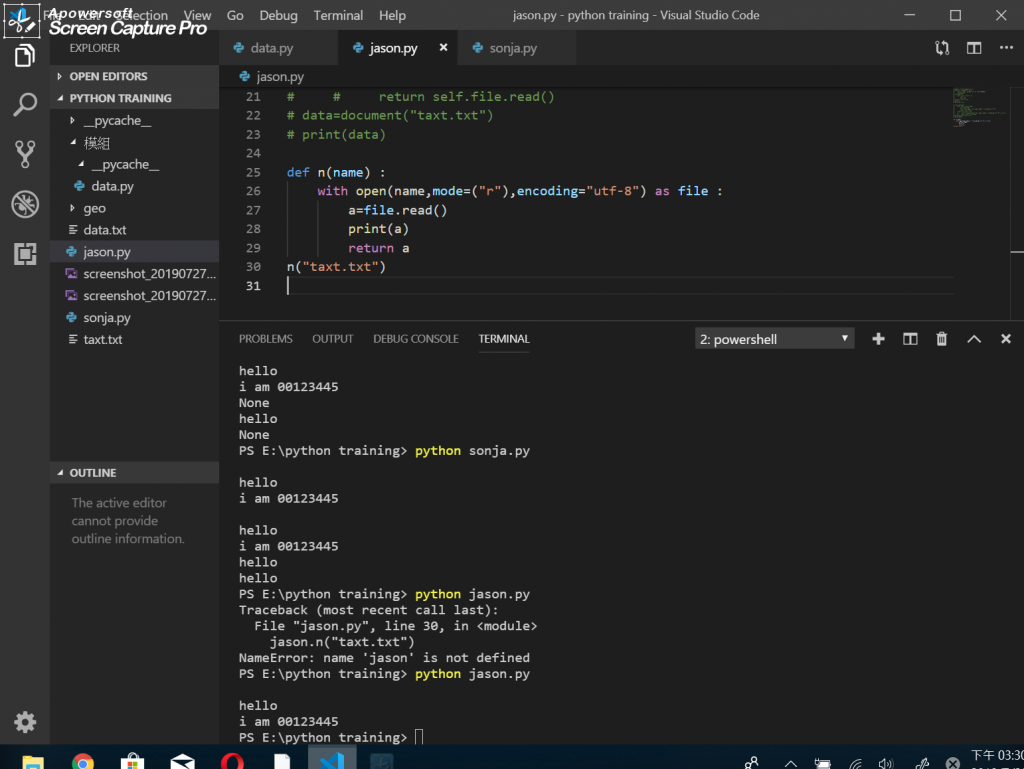Open the Extensions view icon
Screen dimensions: 1024x769
[25, 254]
